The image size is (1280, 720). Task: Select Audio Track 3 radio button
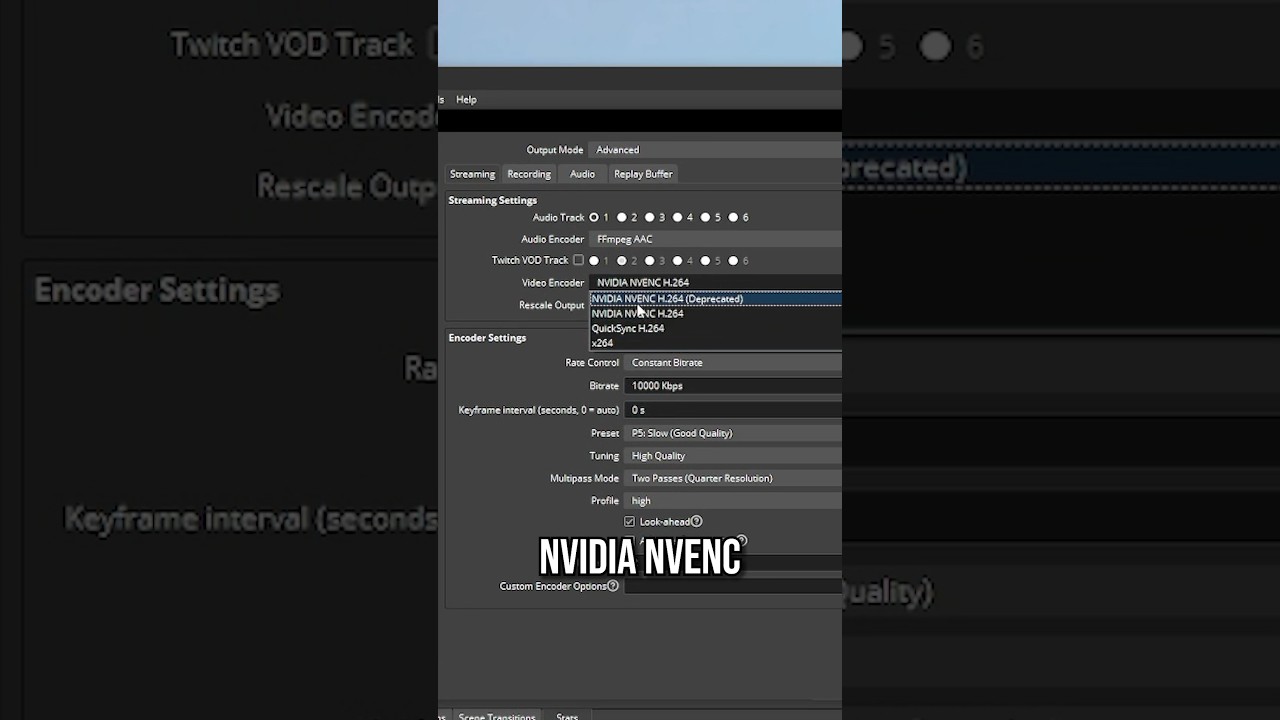coord(650,217)
